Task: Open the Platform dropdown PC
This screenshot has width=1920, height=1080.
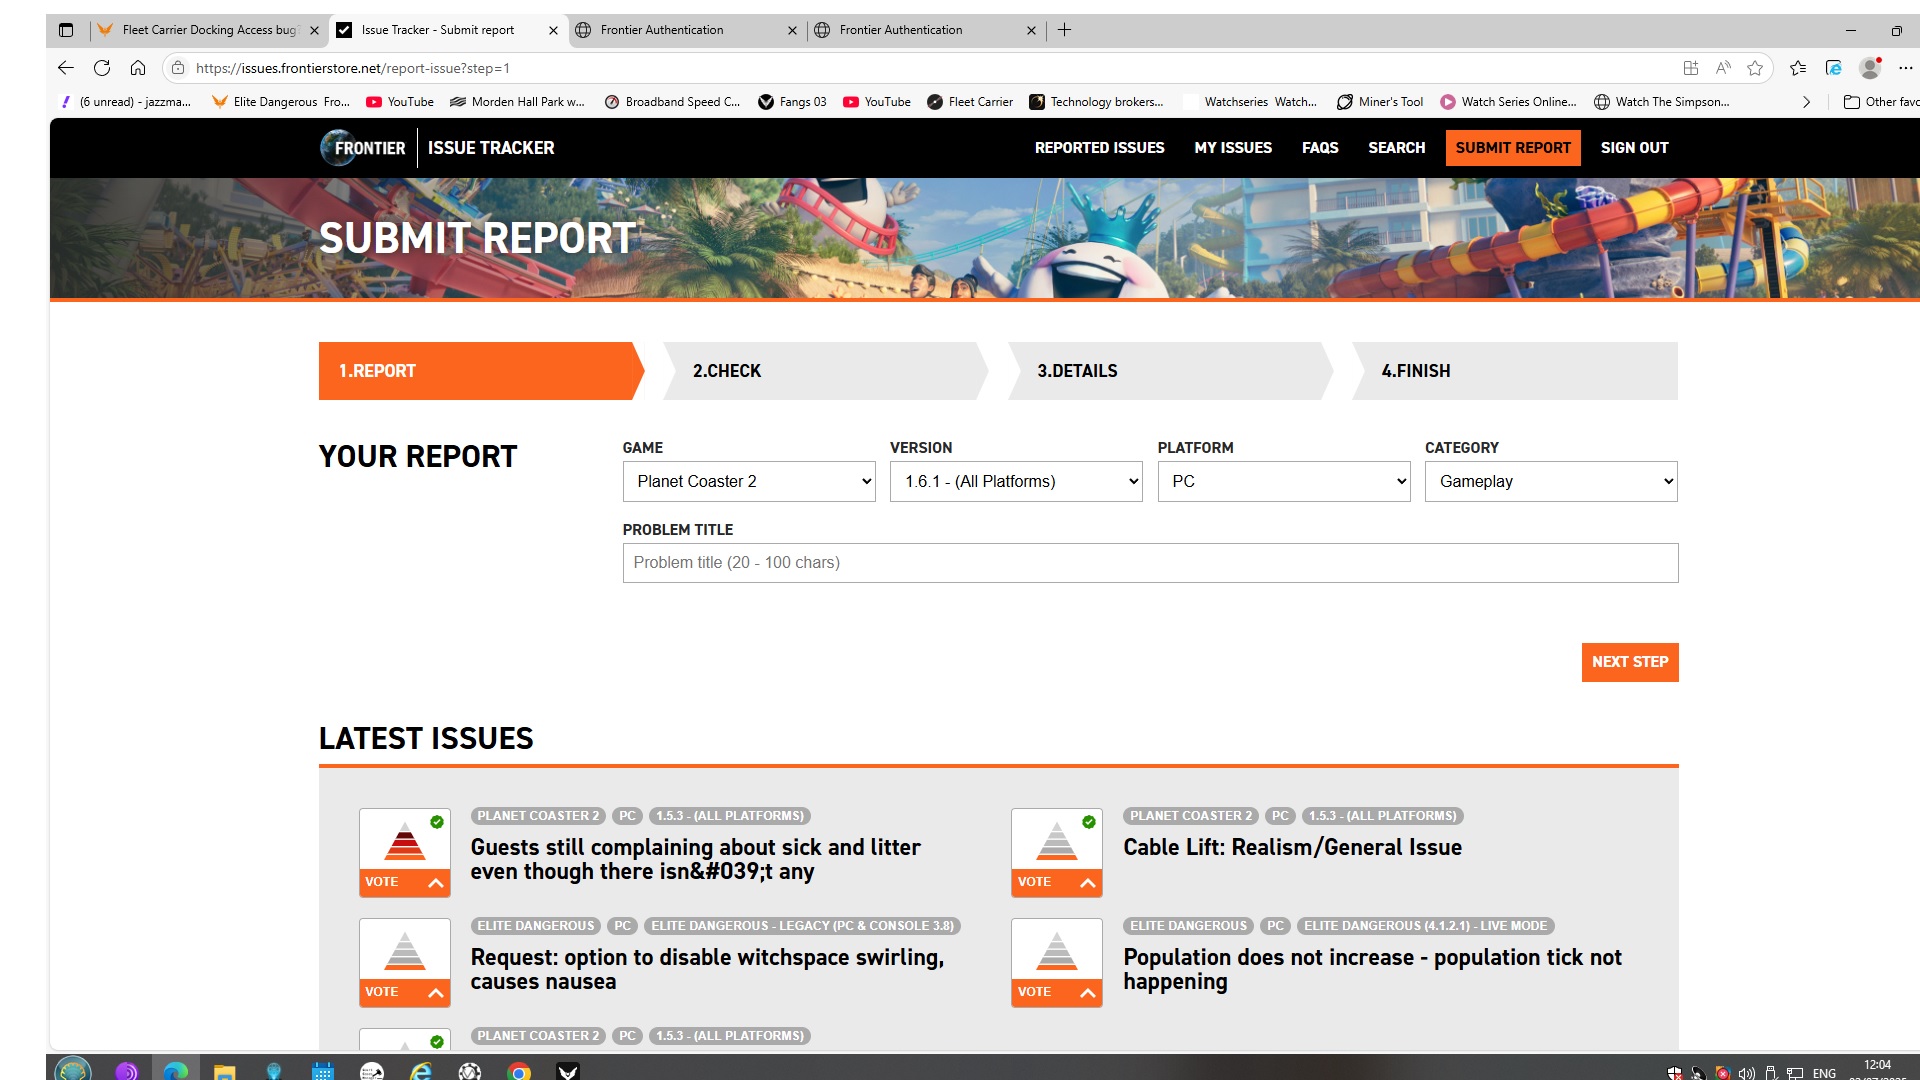Action: coord(1284,481)
